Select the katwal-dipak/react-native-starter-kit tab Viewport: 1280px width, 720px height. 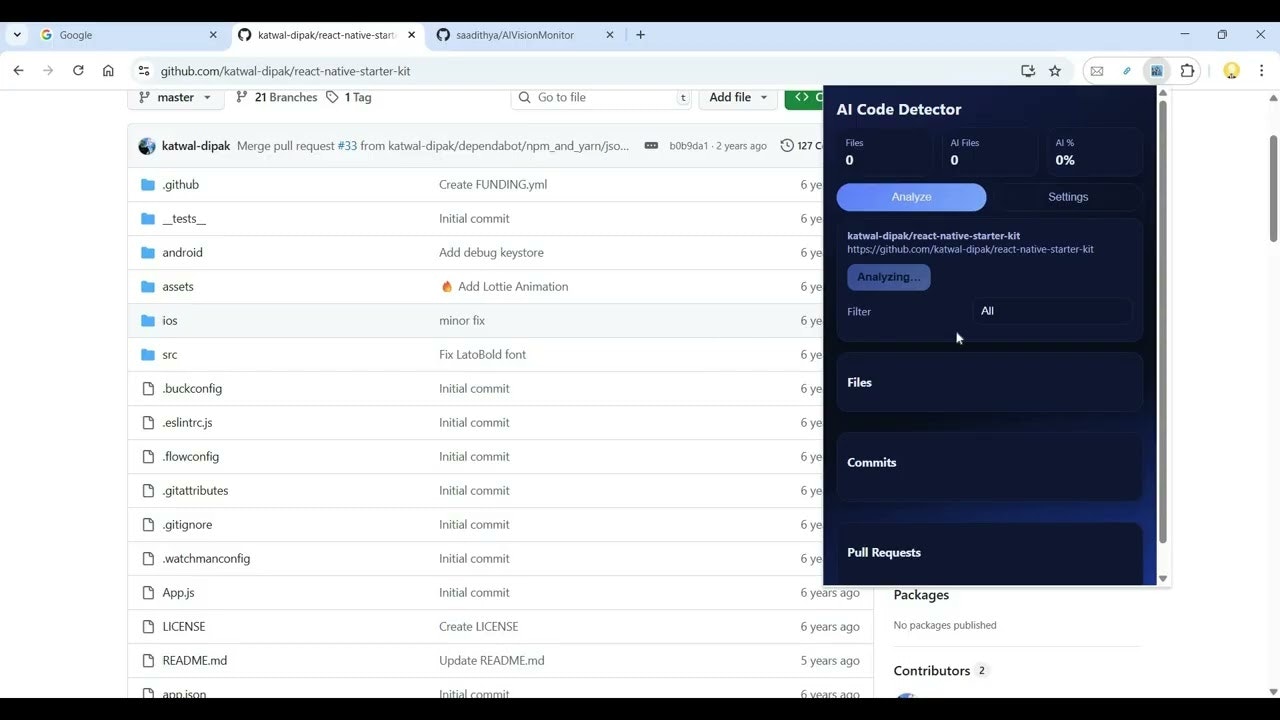[327, 35]
